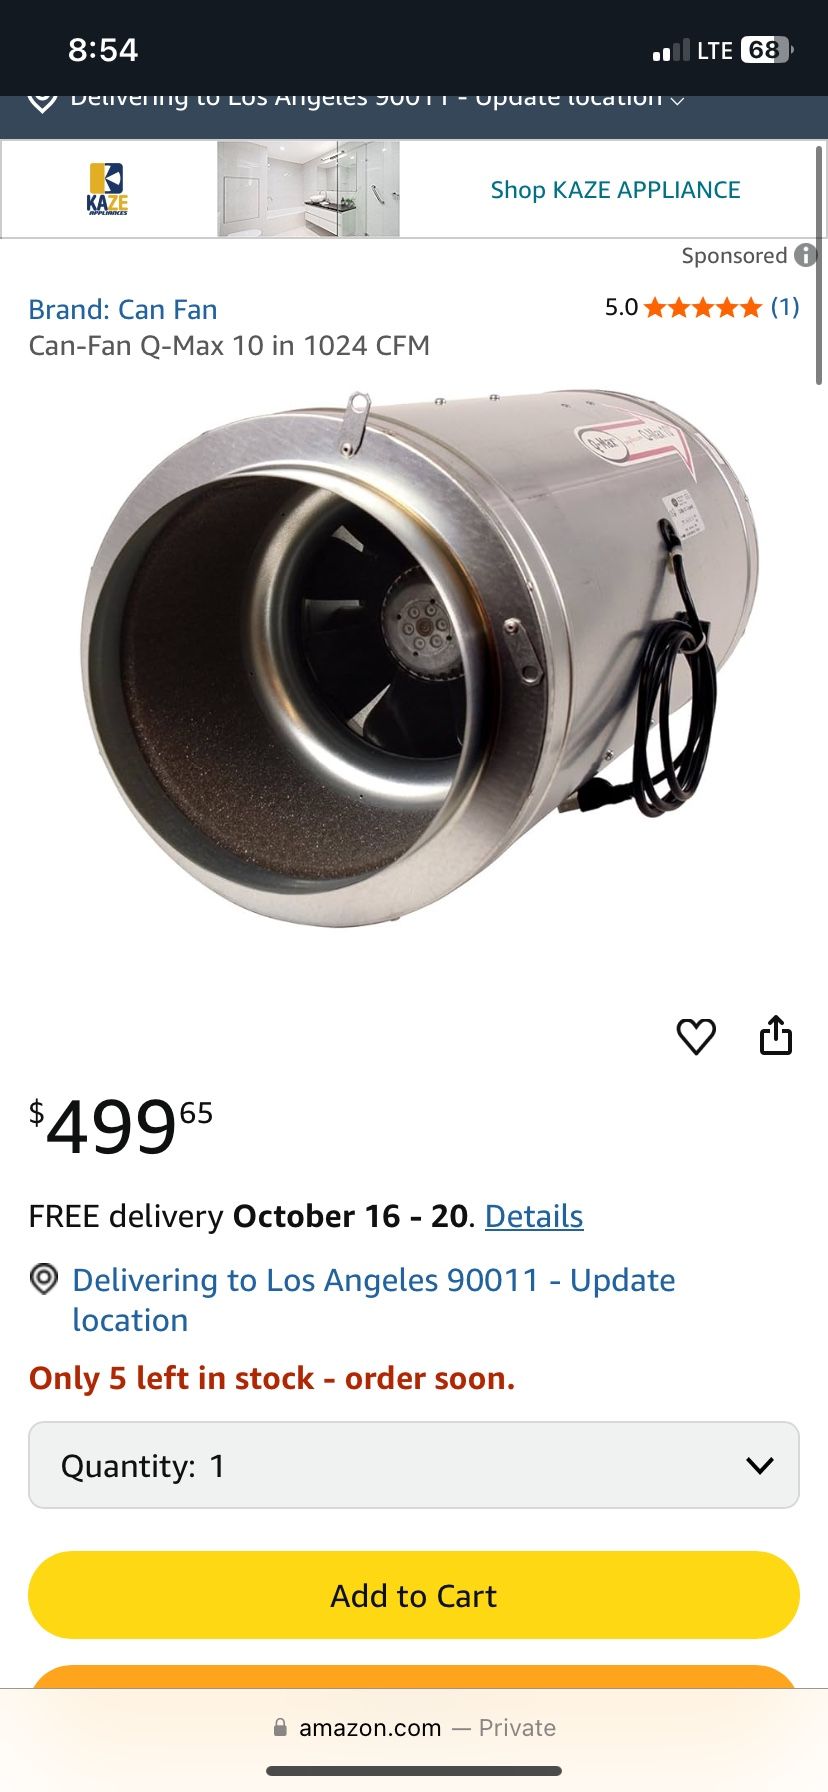
Task: Open Brand: Can Fan link
Action: coord(123,310)
